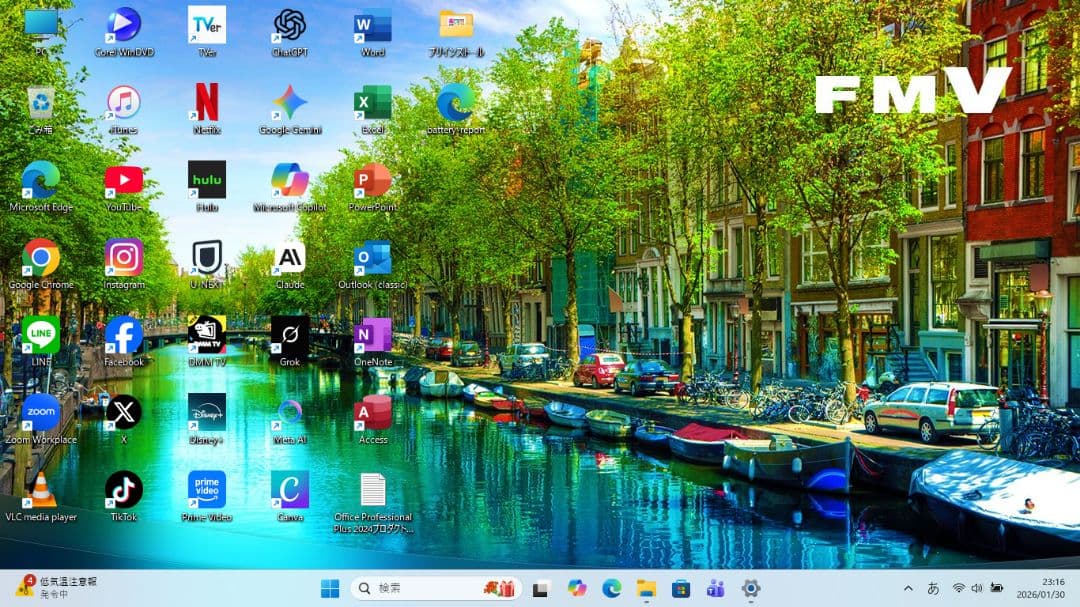Open the clock and notification panel

1042,589
